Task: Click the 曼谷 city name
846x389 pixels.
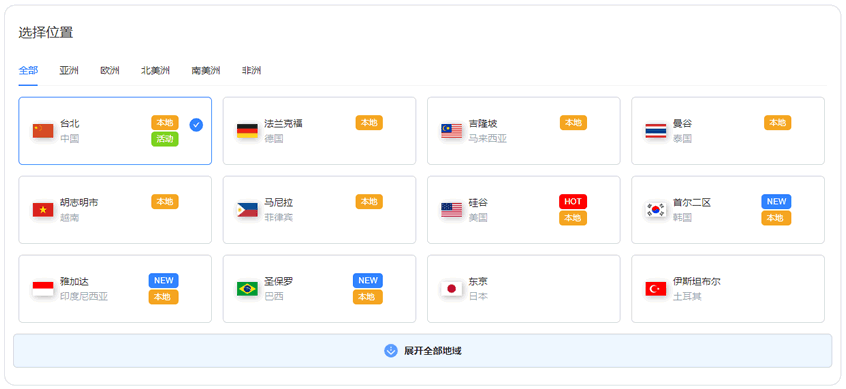Action: (x=682, y=124)
